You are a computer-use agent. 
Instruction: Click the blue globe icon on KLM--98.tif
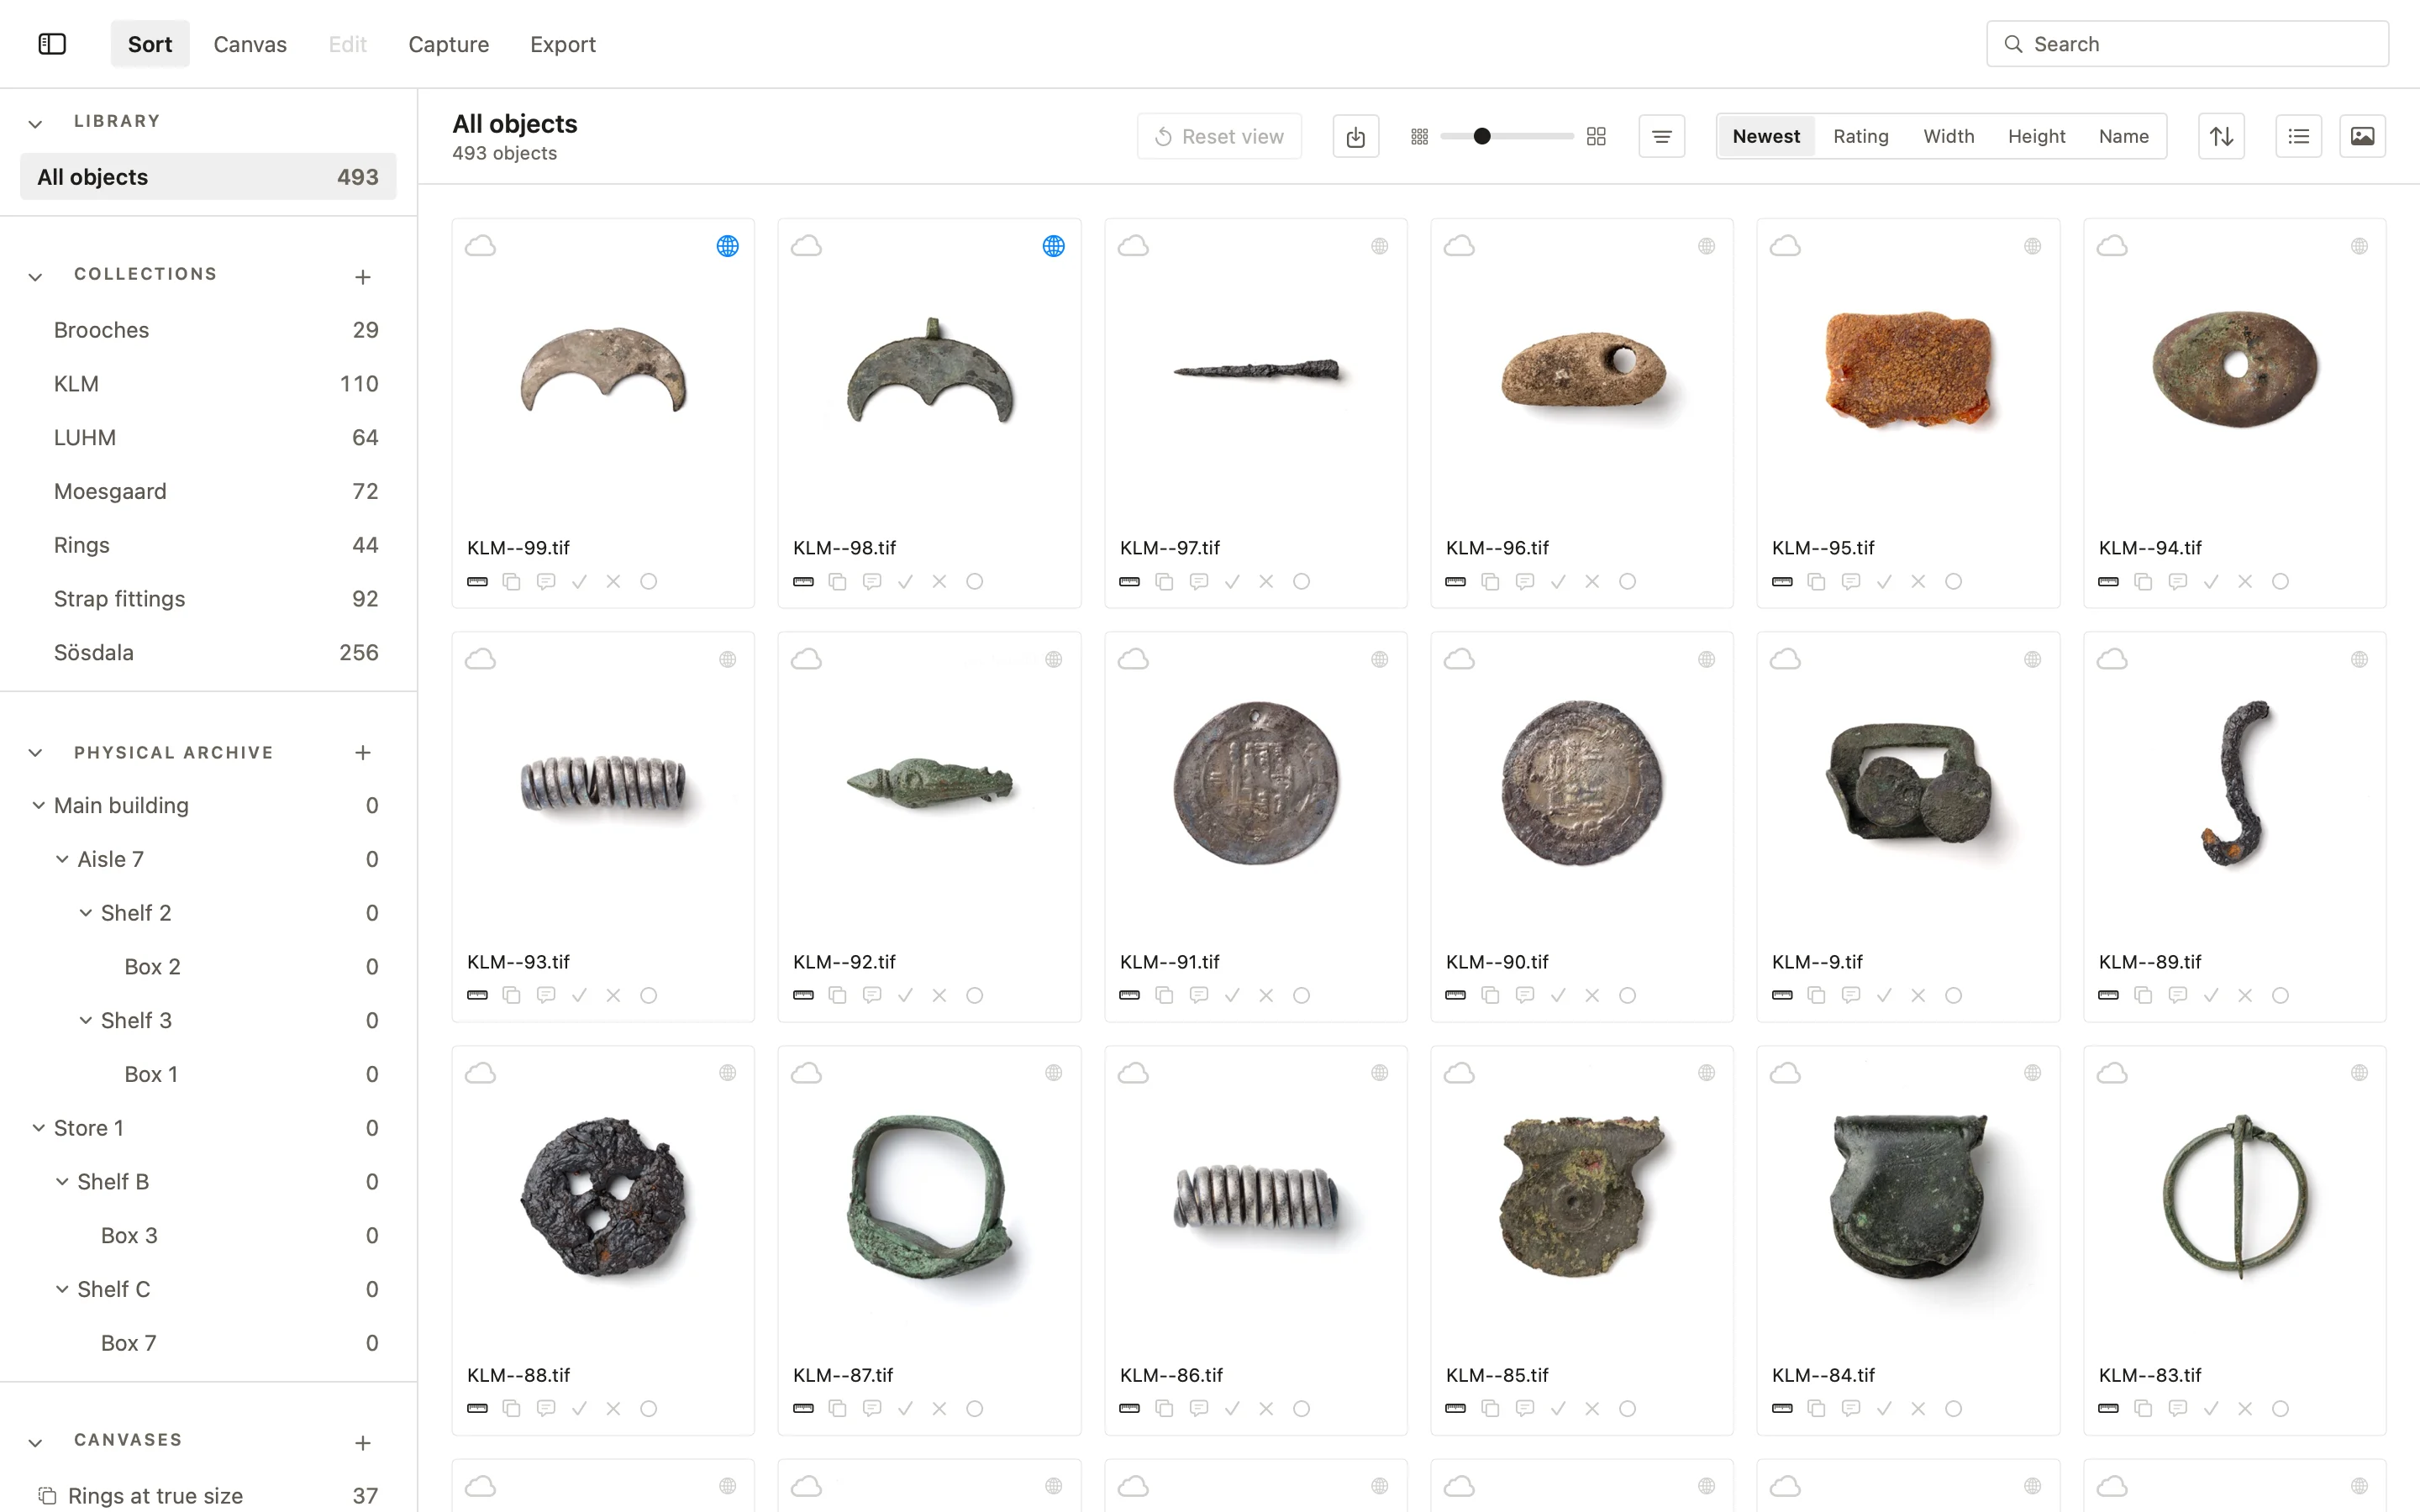pyautogui.click(x=1053, y=246)
